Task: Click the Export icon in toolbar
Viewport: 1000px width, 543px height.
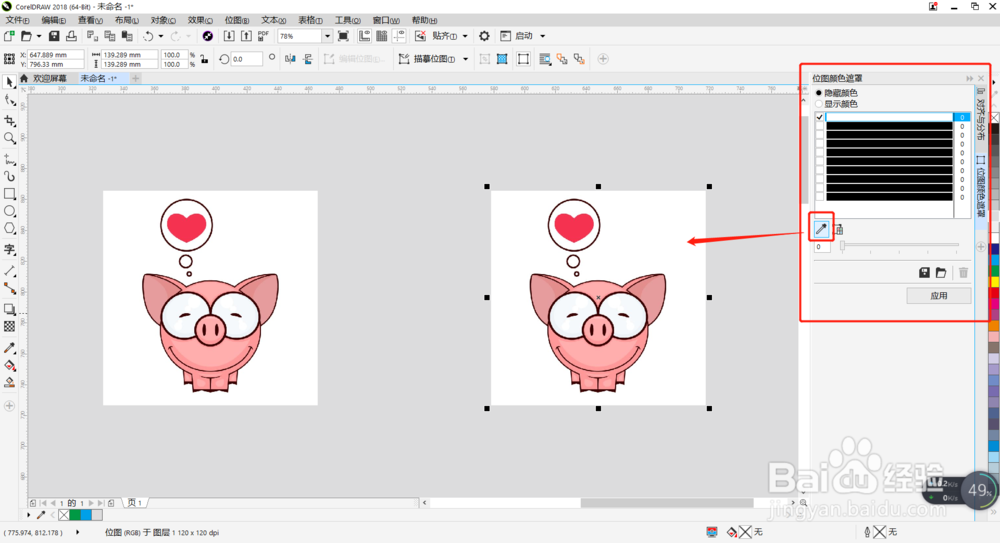Action: point(246,36)
